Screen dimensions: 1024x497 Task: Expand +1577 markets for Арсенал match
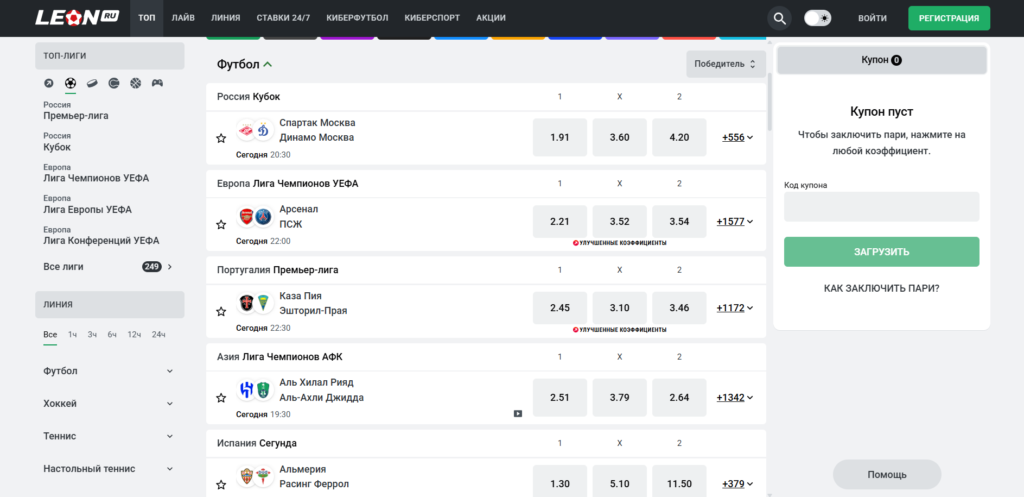coord(735,221)
